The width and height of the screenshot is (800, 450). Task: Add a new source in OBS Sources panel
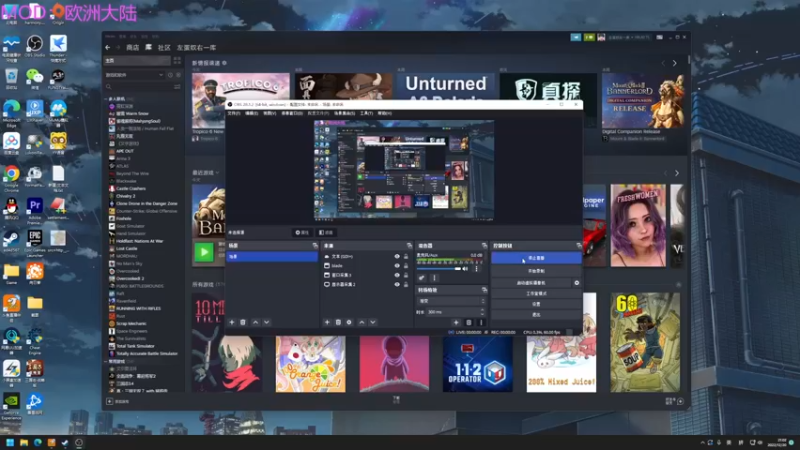tap(327, 322)
